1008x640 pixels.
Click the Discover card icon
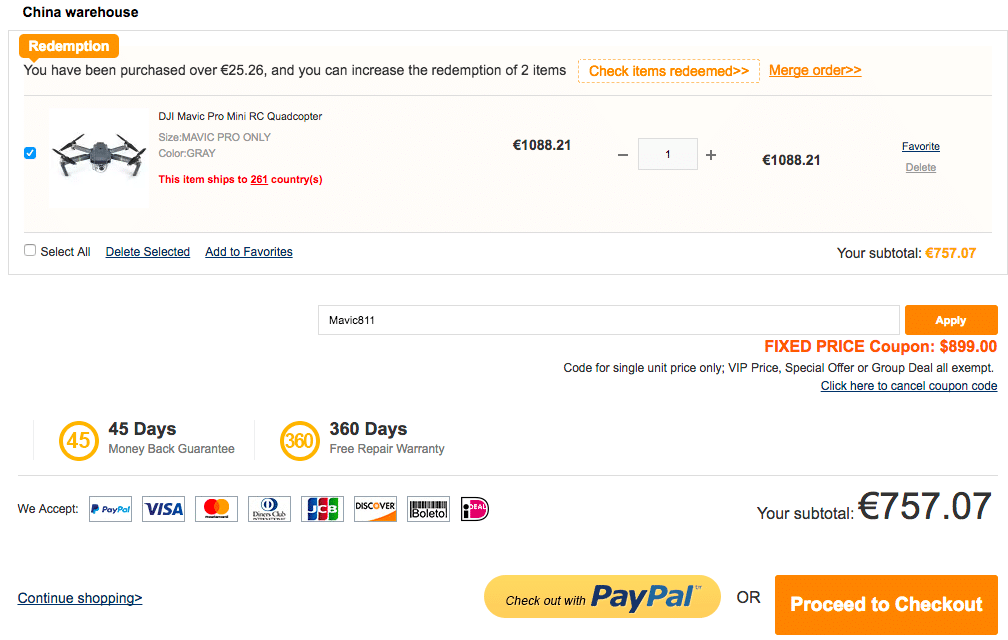(x=375, y=509)
